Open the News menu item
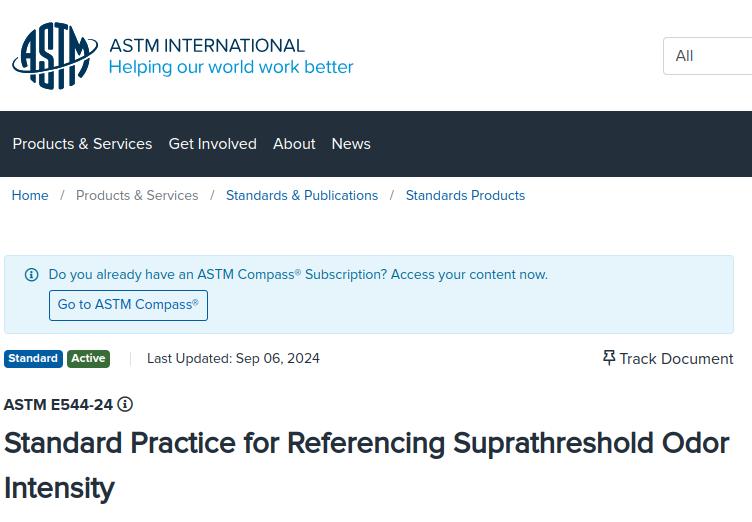This screenshot has height=522, width=752. 351,144
